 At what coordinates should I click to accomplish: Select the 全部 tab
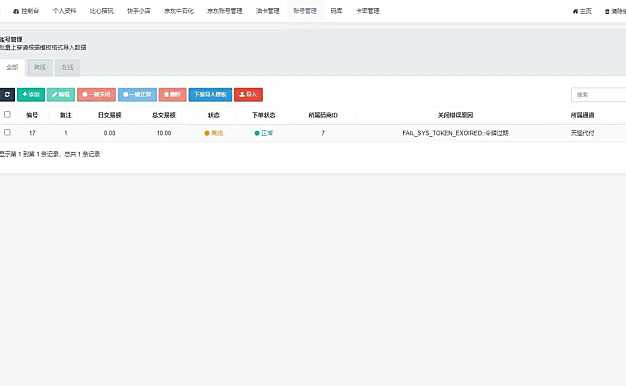tap(12, 67)
